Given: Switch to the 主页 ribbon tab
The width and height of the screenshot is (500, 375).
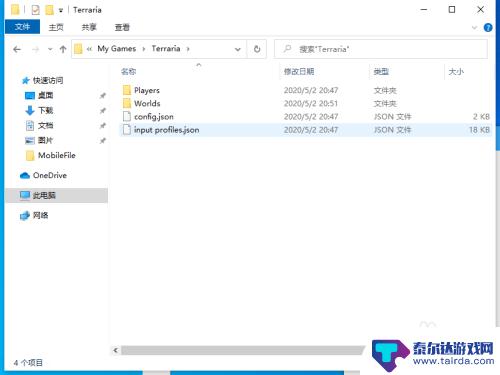Looking at the screenshot, I should pos(56,27).
